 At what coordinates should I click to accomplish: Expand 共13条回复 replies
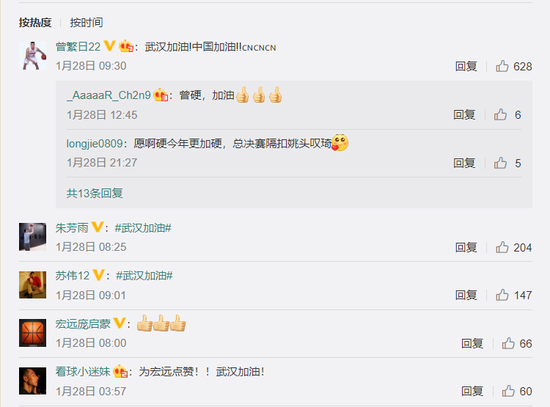[x=95, y=193]
